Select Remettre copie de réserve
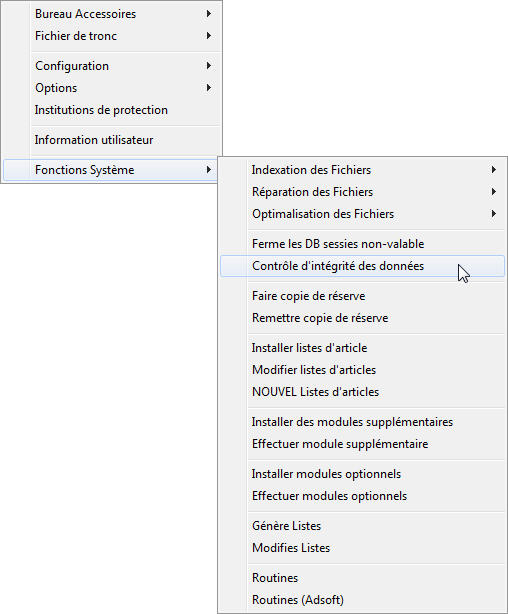The width and height of the screenshot is (508, 614). [x=362, y=318]
